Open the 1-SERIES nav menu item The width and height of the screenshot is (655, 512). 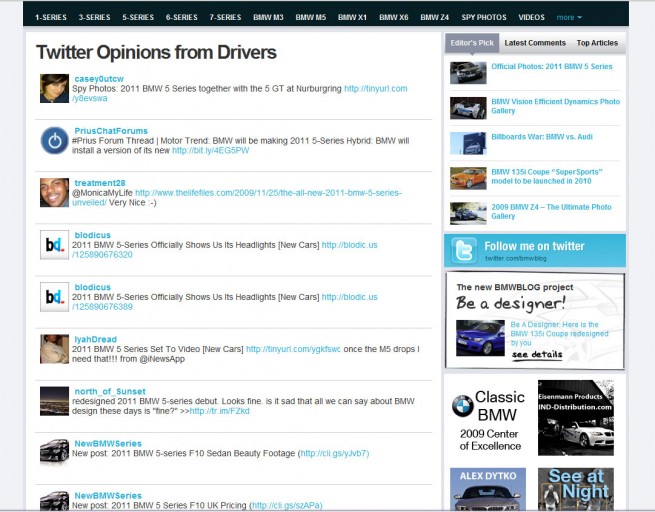coord(51,17)
